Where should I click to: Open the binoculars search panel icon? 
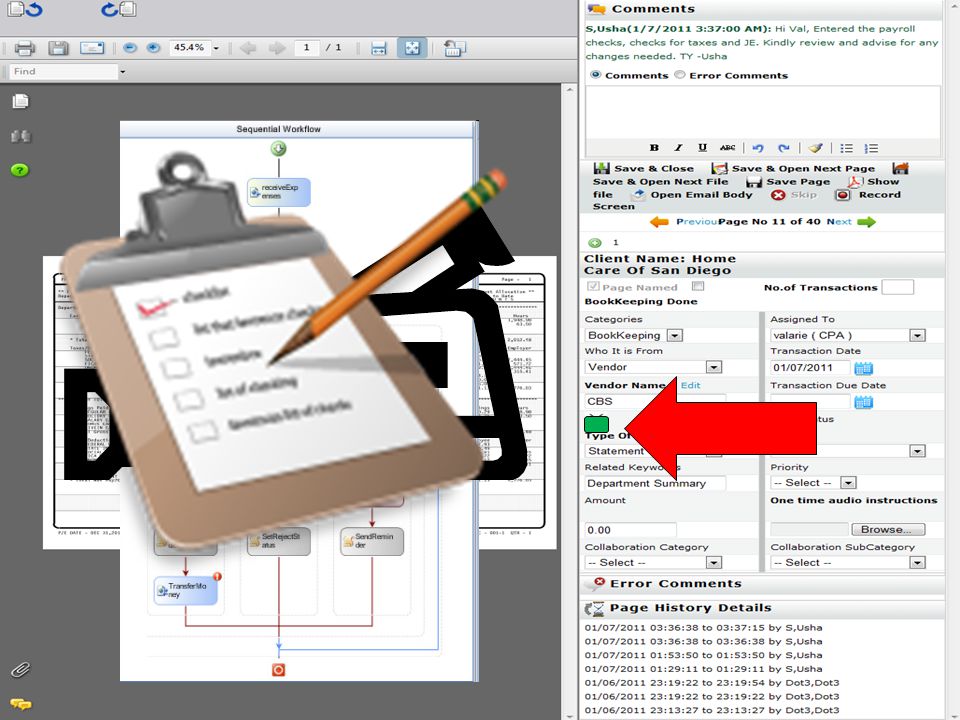click(x=20, y=136)
